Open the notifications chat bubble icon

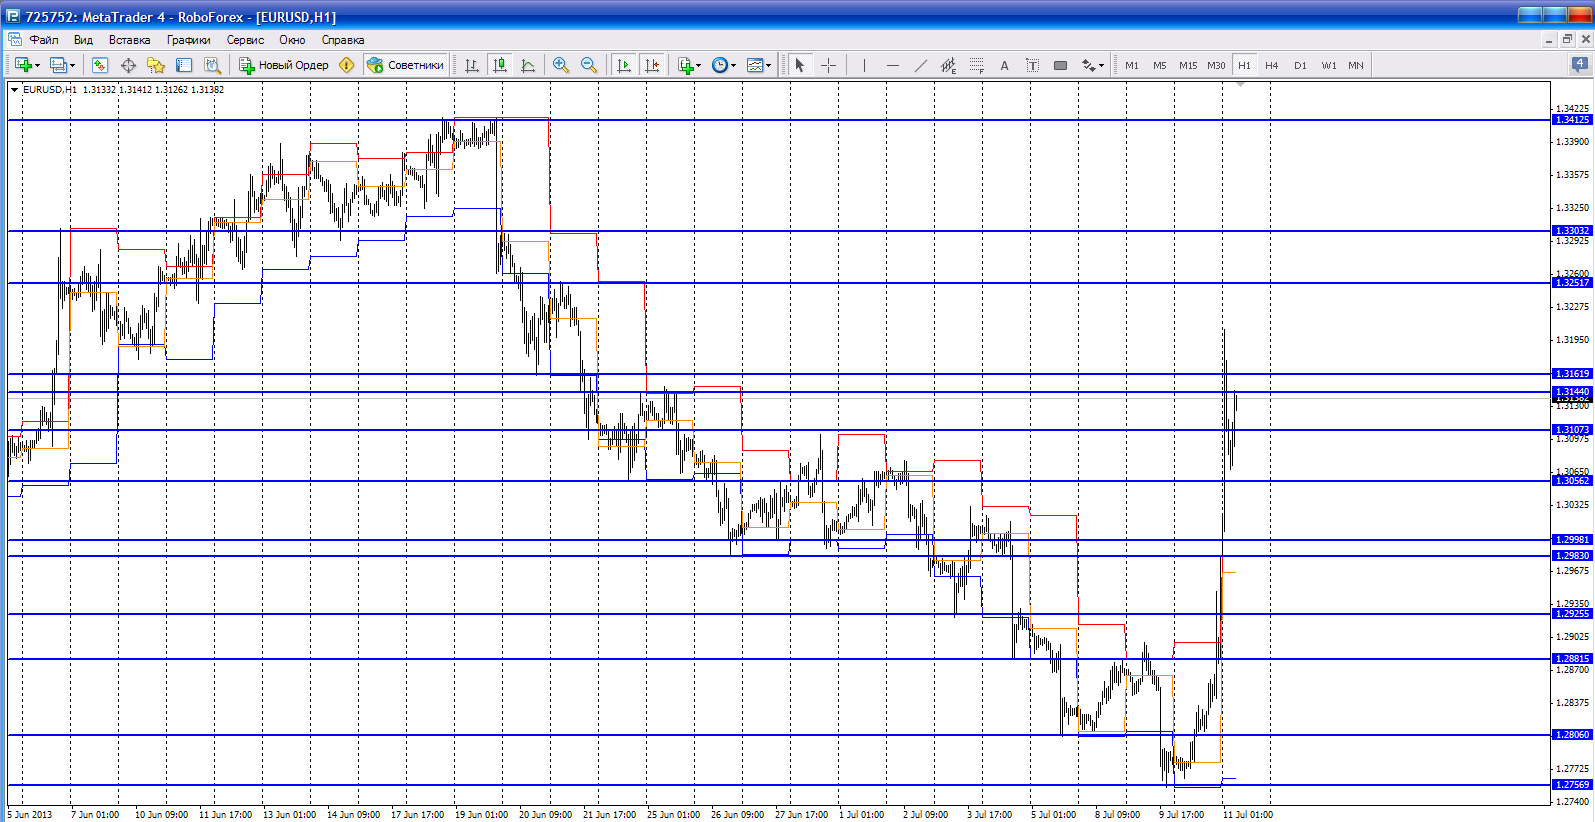[1580, 65]
